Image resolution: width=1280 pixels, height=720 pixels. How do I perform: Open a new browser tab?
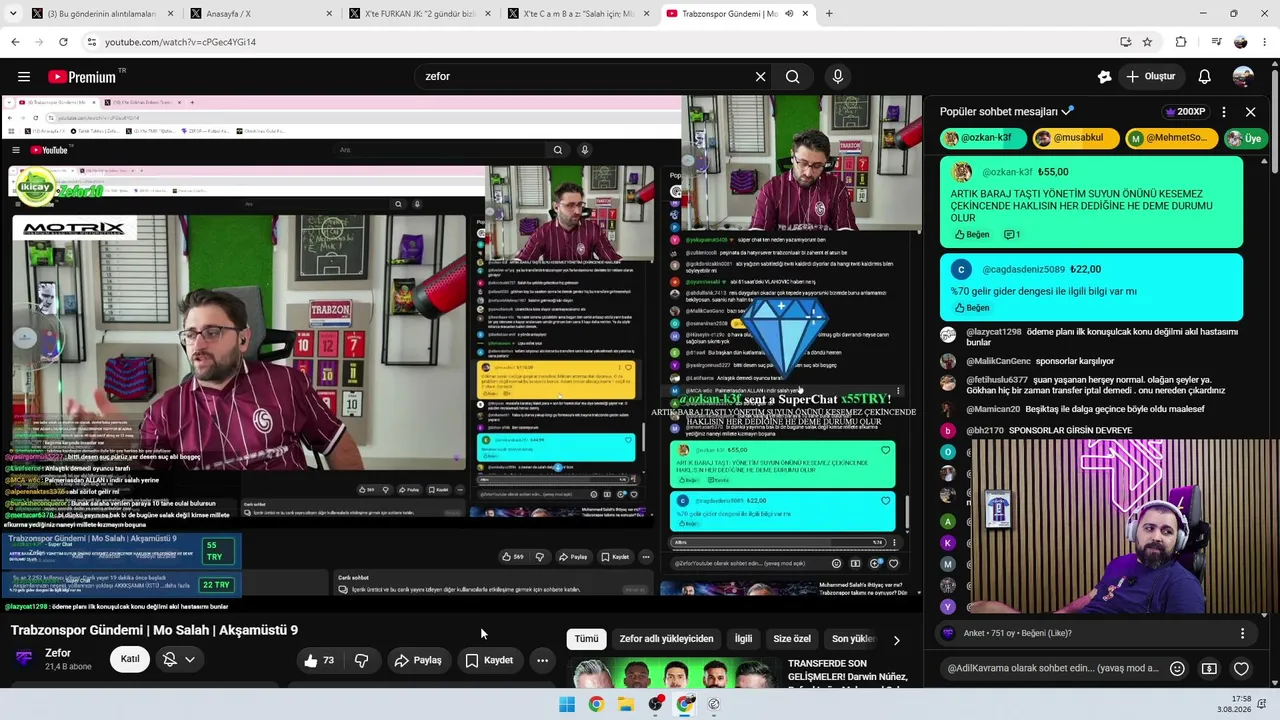[829, 14]
